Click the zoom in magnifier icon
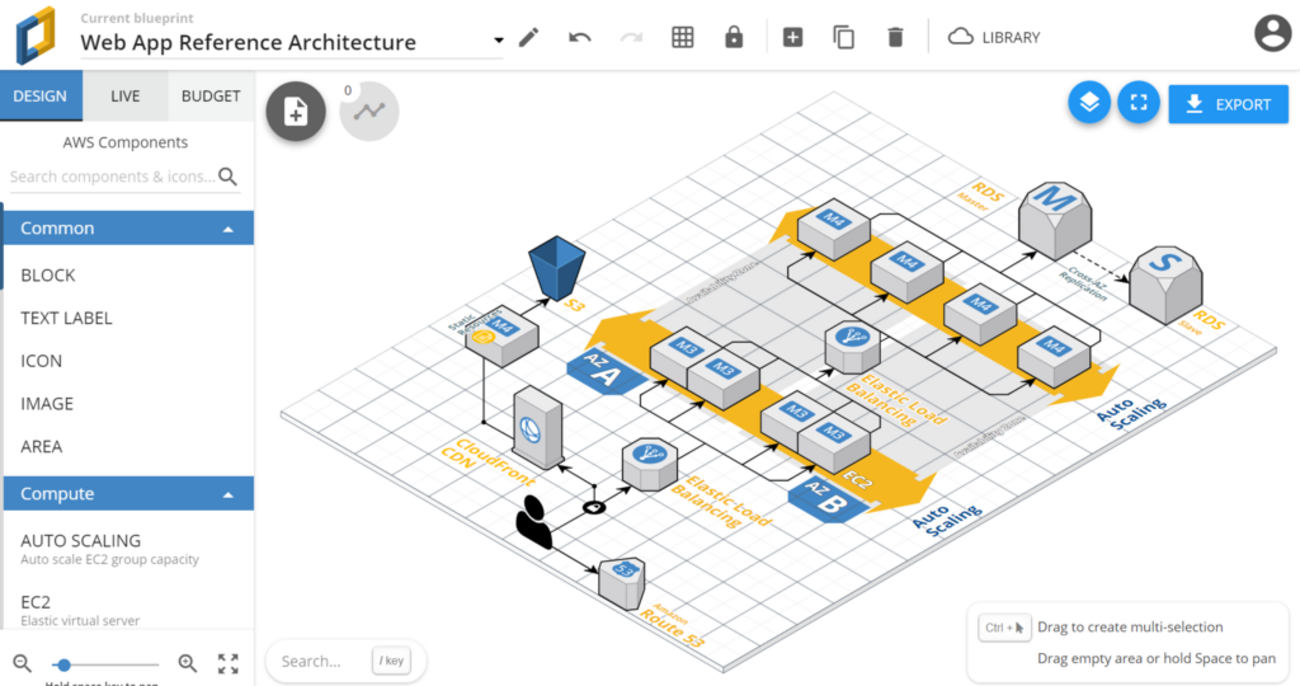This screenshot has height=686, width=1300. tap(187, 663)
